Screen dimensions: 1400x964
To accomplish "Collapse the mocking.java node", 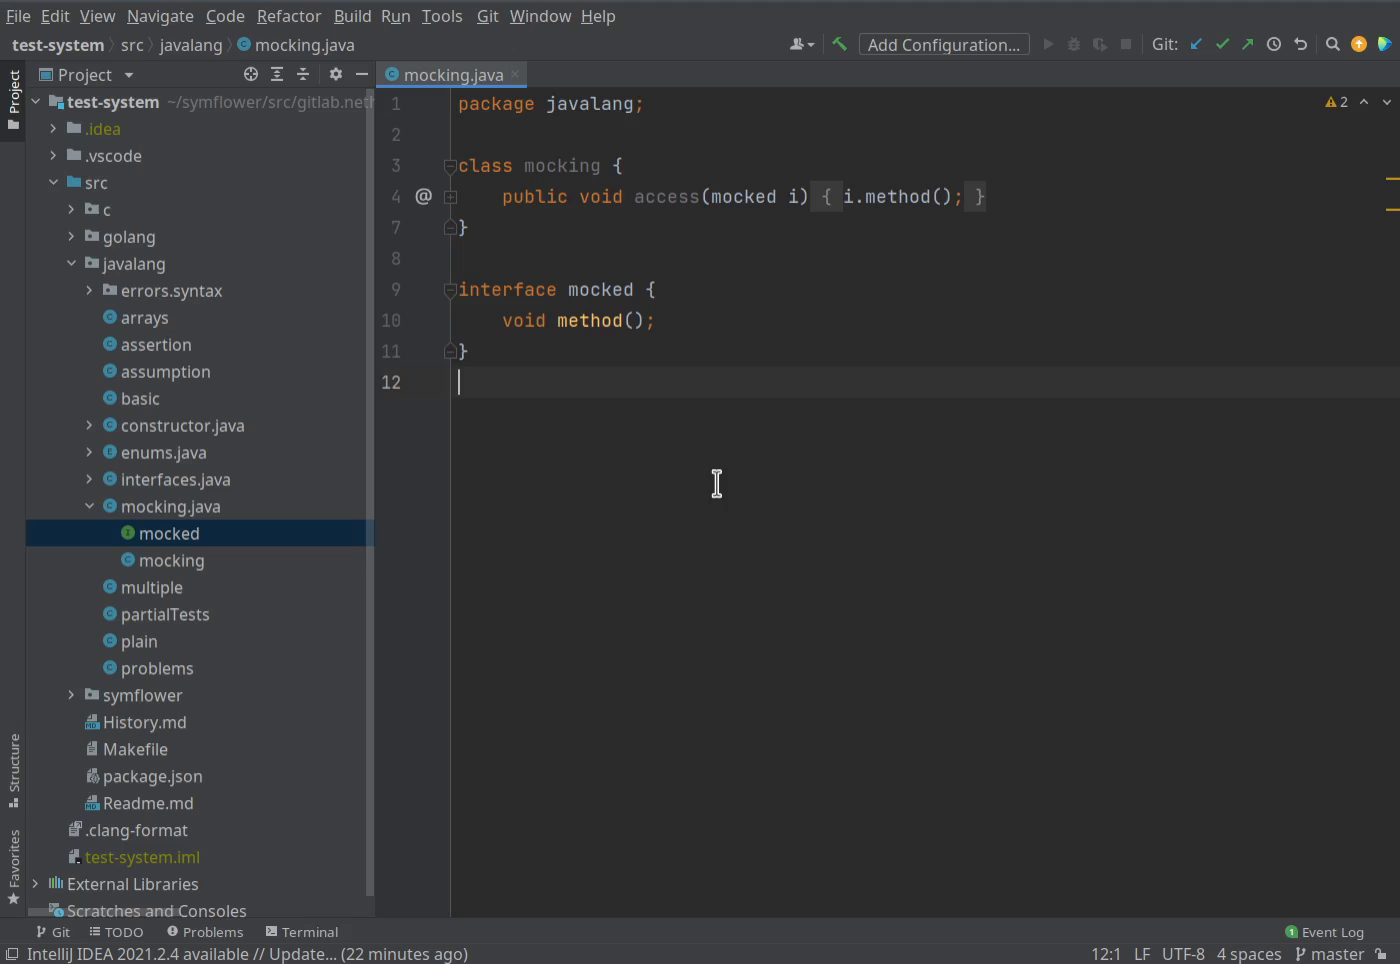I will click(89, 507).
